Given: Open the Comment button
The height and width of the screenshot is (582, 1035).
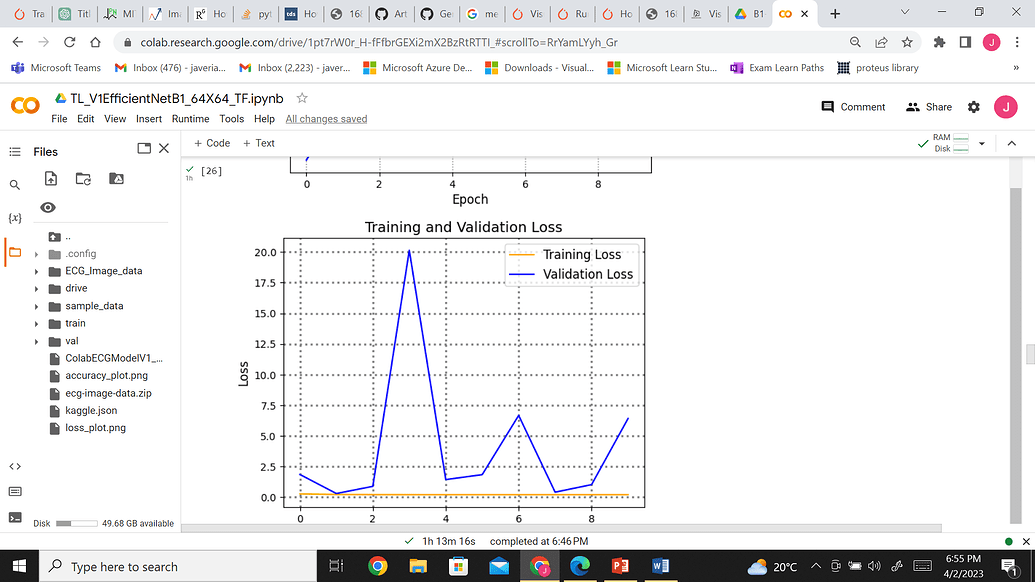Looking at the screenshot, I should point(853,107).
